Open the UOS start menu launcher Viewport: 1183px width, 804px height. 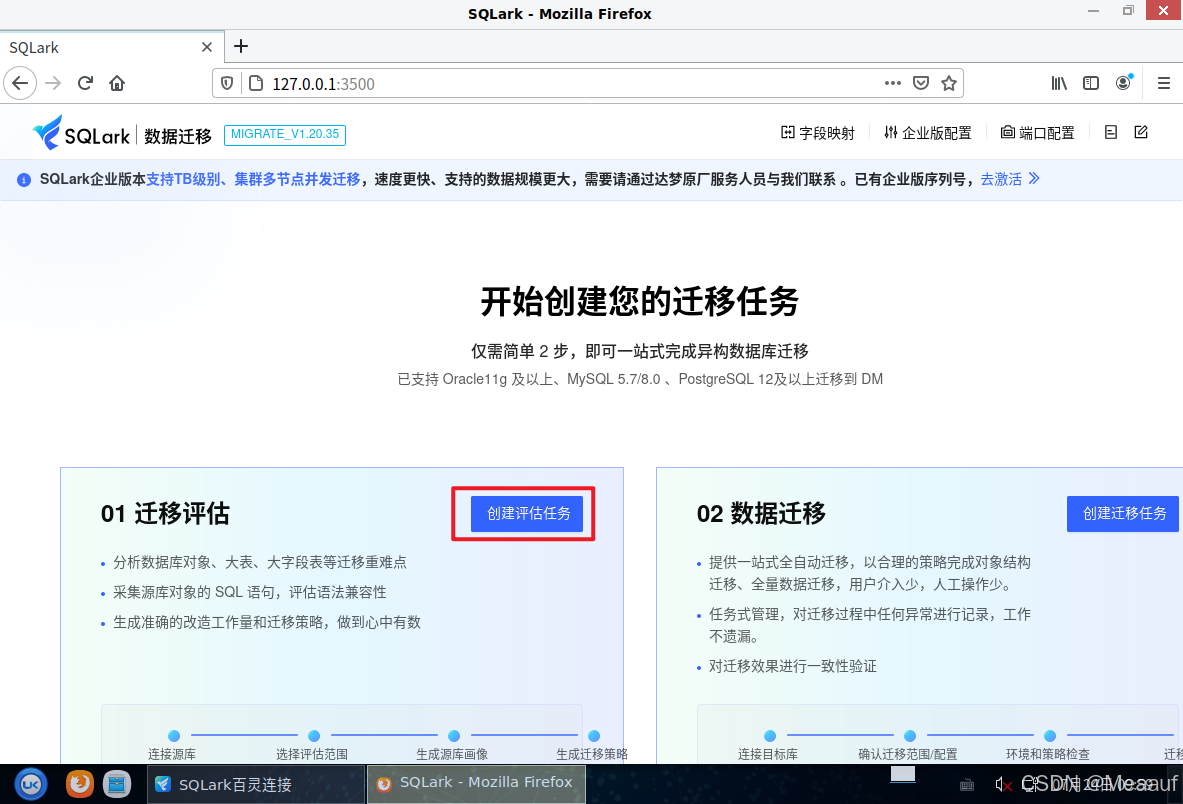[x=31, y=784]
